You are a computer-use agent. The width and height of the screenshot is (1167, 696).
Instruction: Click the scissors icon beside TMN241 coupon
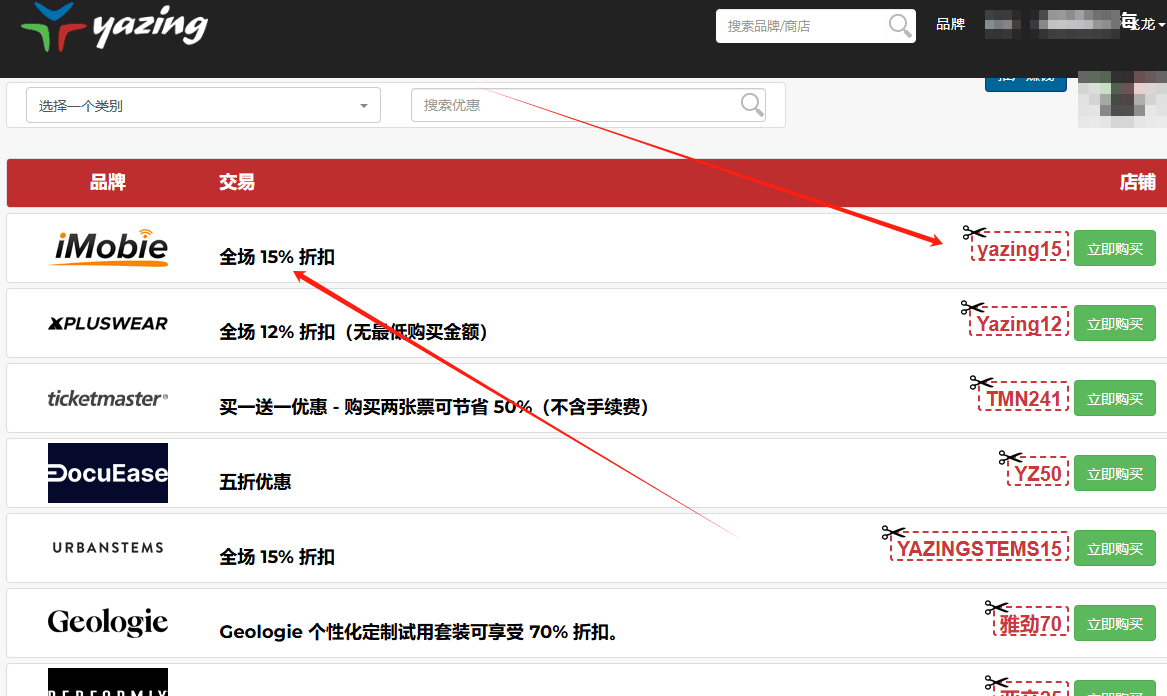981,383
